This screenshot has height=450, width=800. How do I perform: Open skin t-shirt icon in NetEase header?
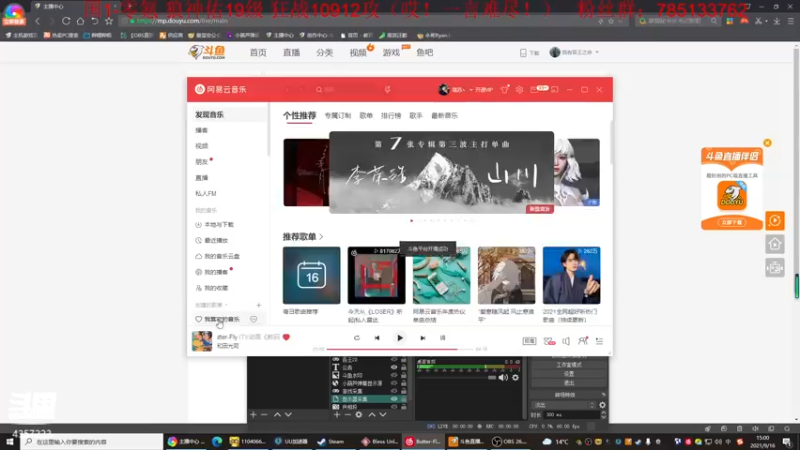505,89
